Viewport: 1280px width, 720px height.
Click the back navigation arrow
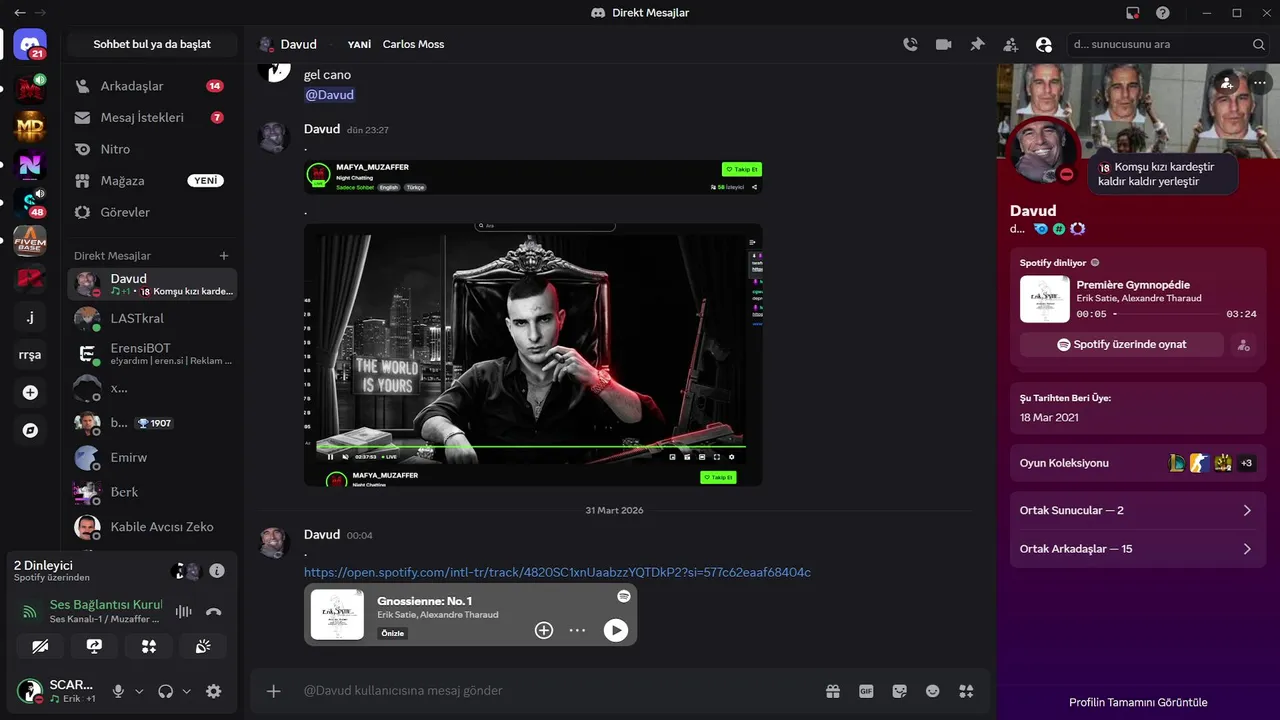(x=20, y=13)
